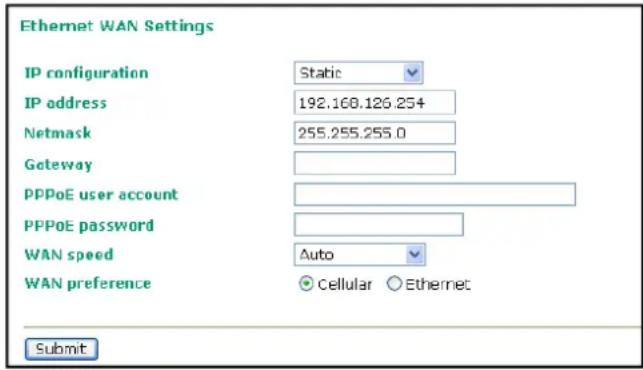Viewport: 643px width, 370px height.
Task: Click the WAN speed label
Action: [69, 255]
